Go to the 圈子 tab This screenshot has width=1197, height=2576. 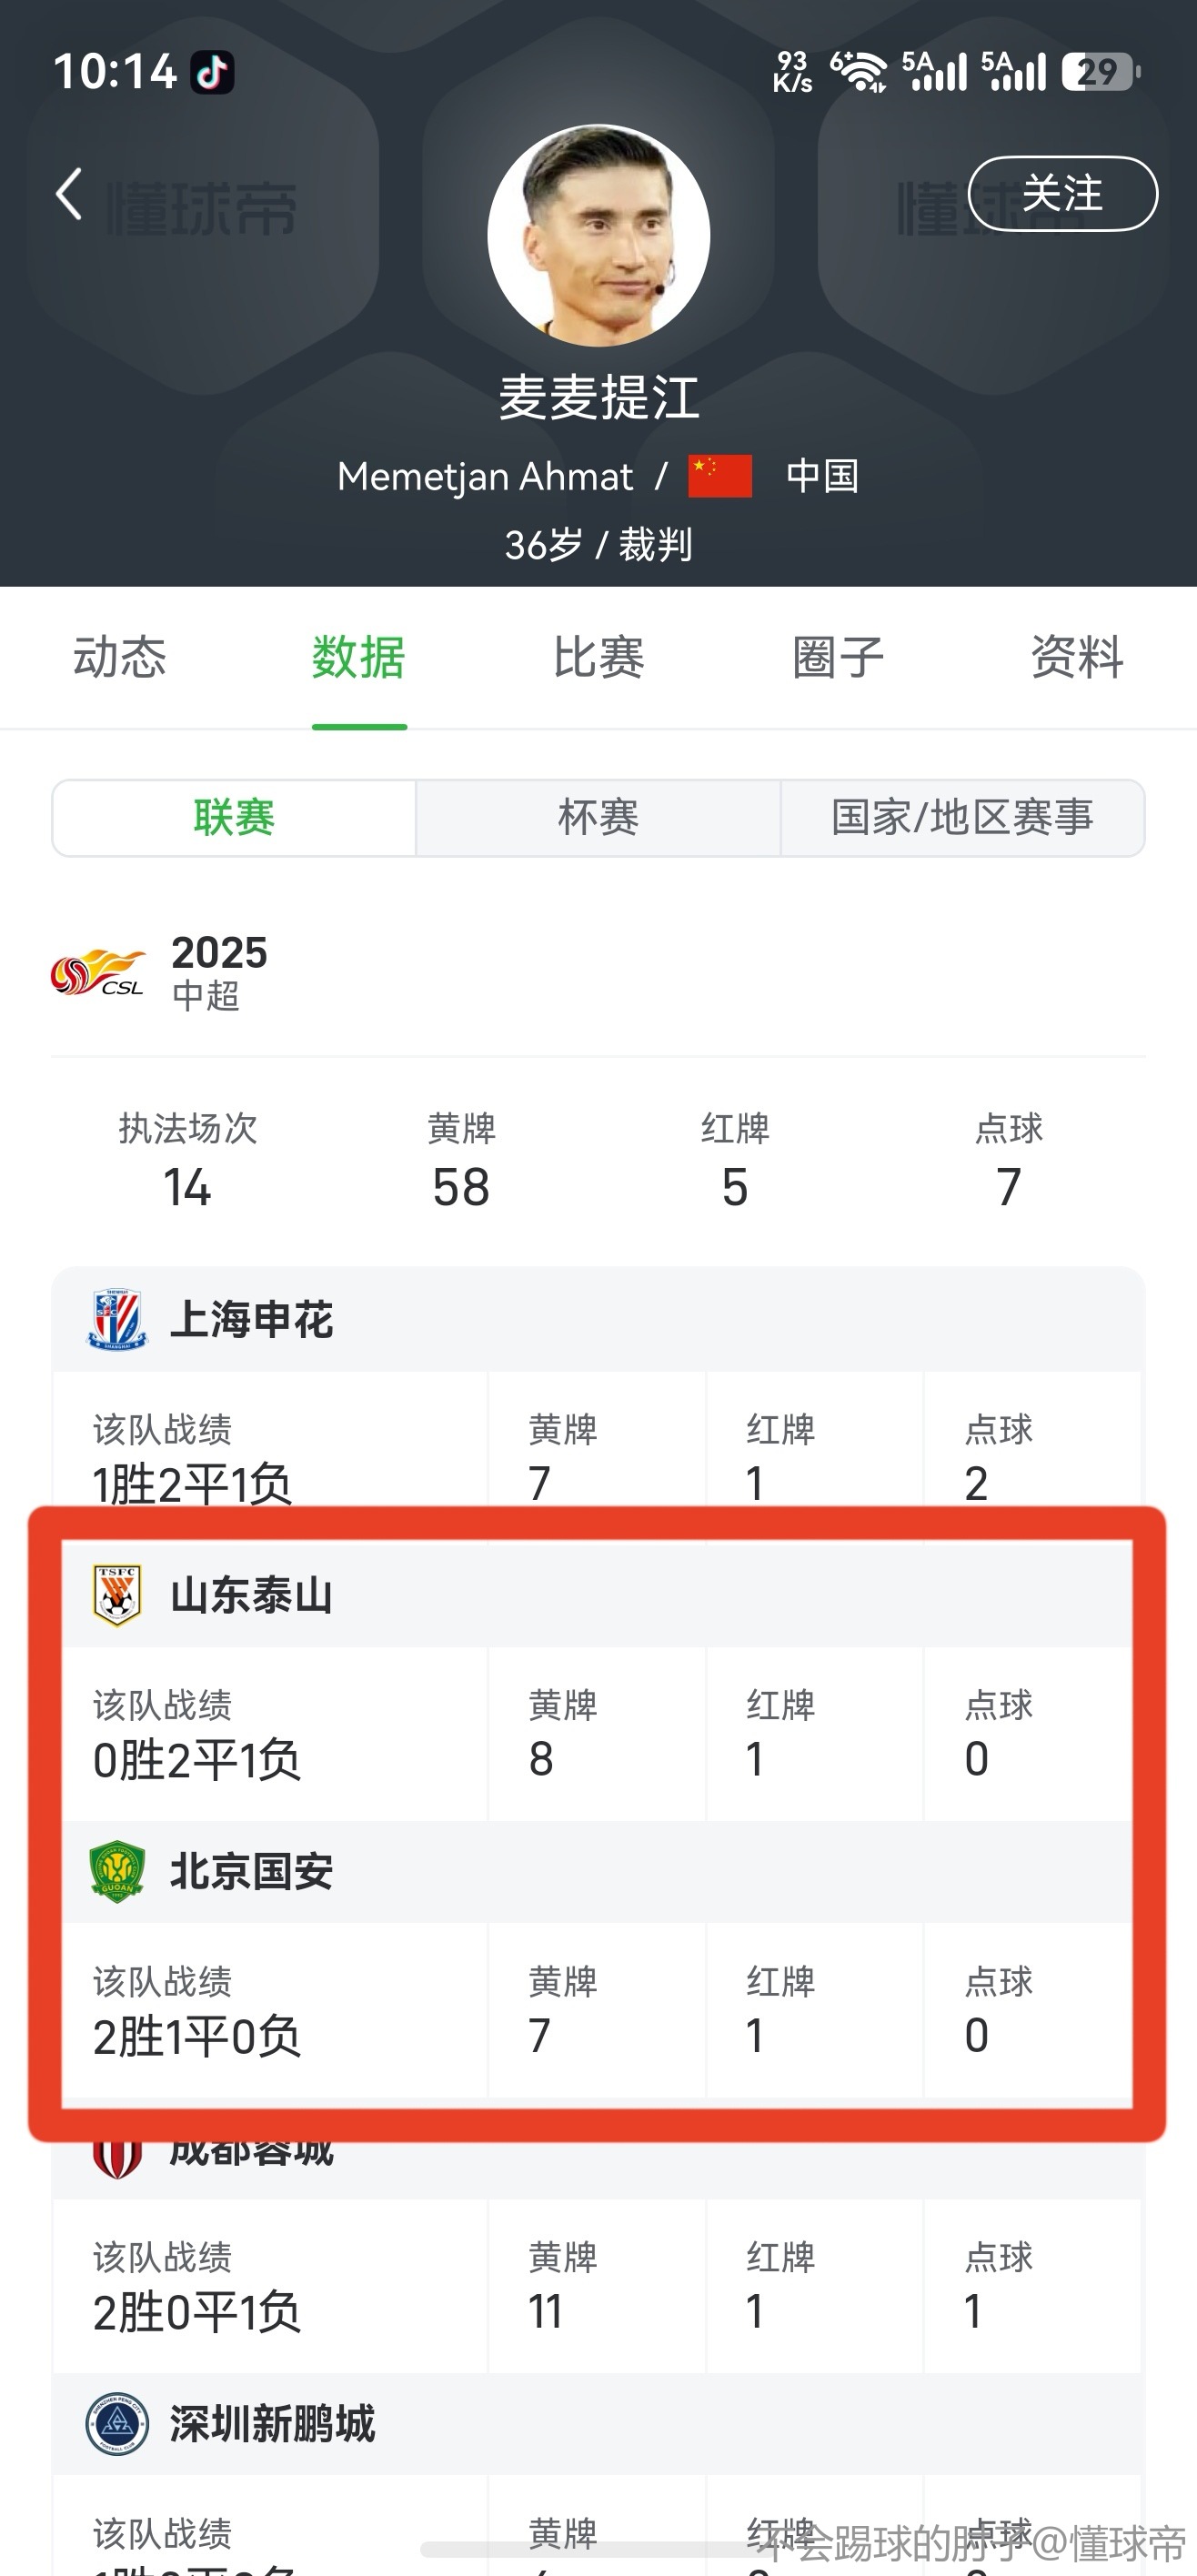(x=838, y=658)
